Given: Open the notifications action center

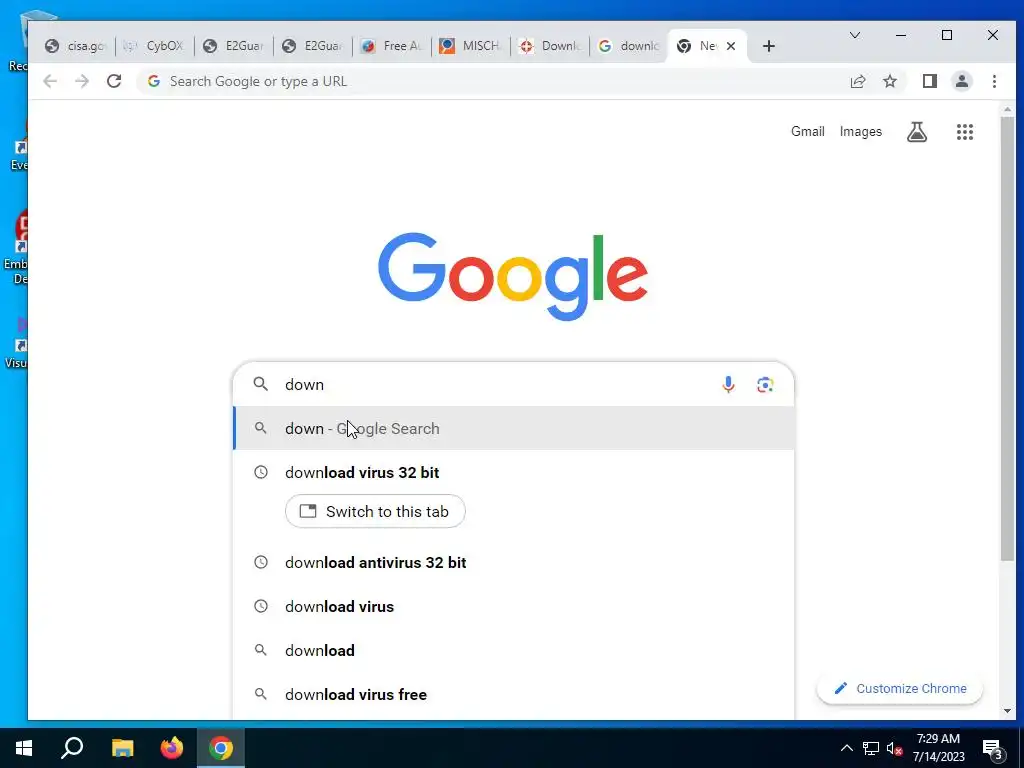Looking at the screenshot, I should pos(993,748).
